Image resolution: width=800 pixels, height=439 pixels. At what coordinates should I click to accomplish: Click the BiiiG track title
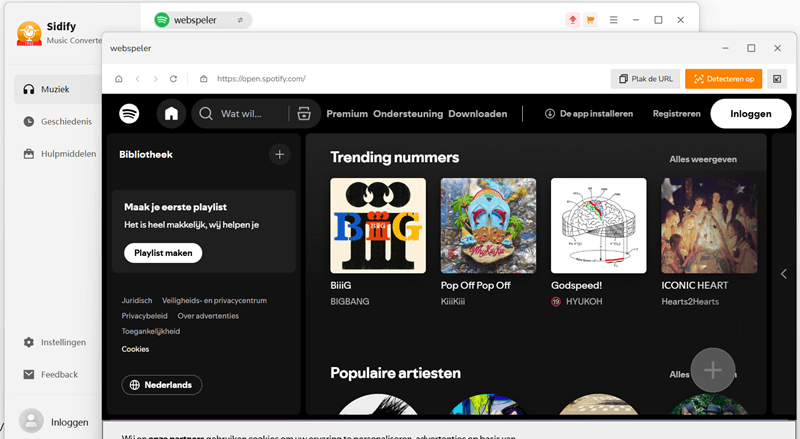click(340, 285)
